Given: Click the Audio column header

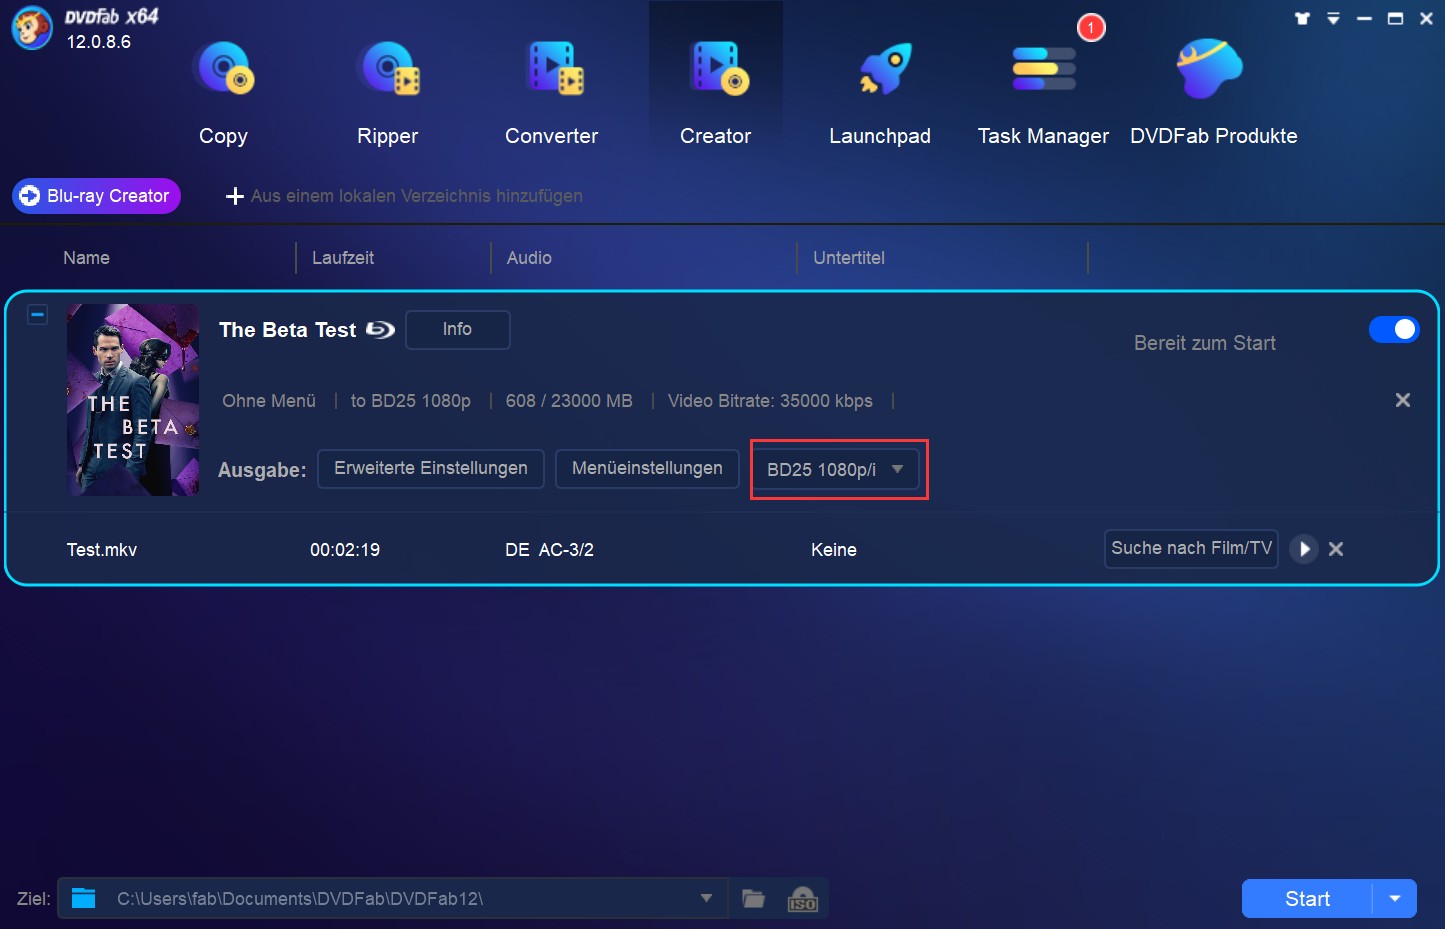Looking at the screenshot, I should (x=529, y=258).
